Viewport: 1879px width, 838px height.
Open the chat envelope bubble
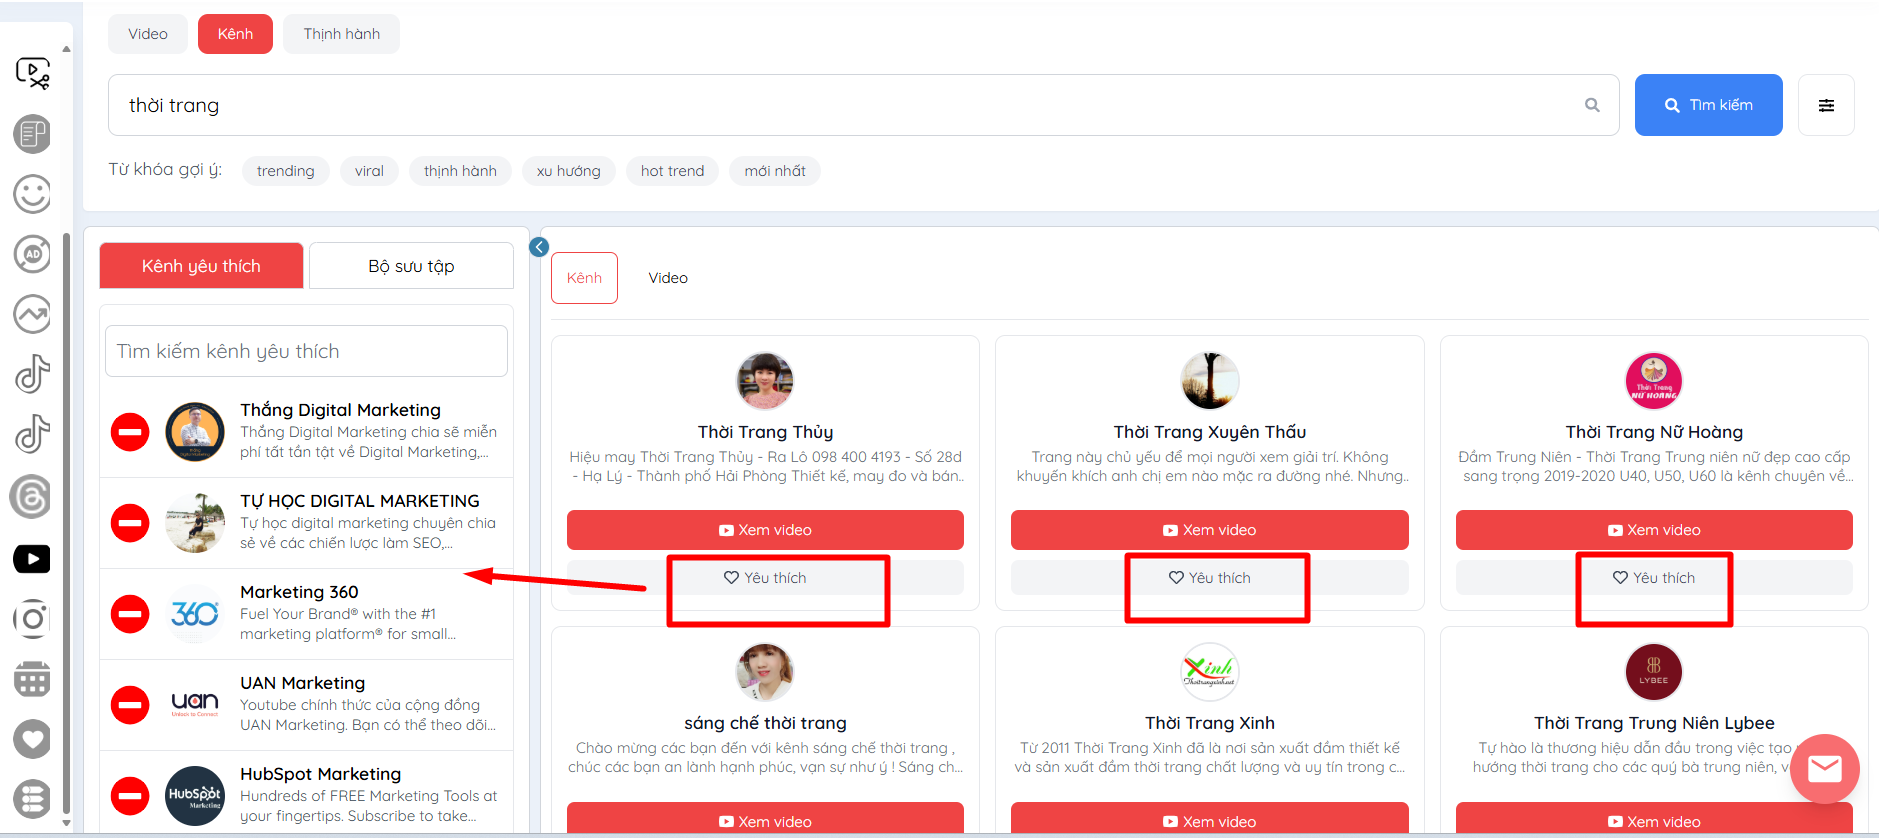point(1824,768)
